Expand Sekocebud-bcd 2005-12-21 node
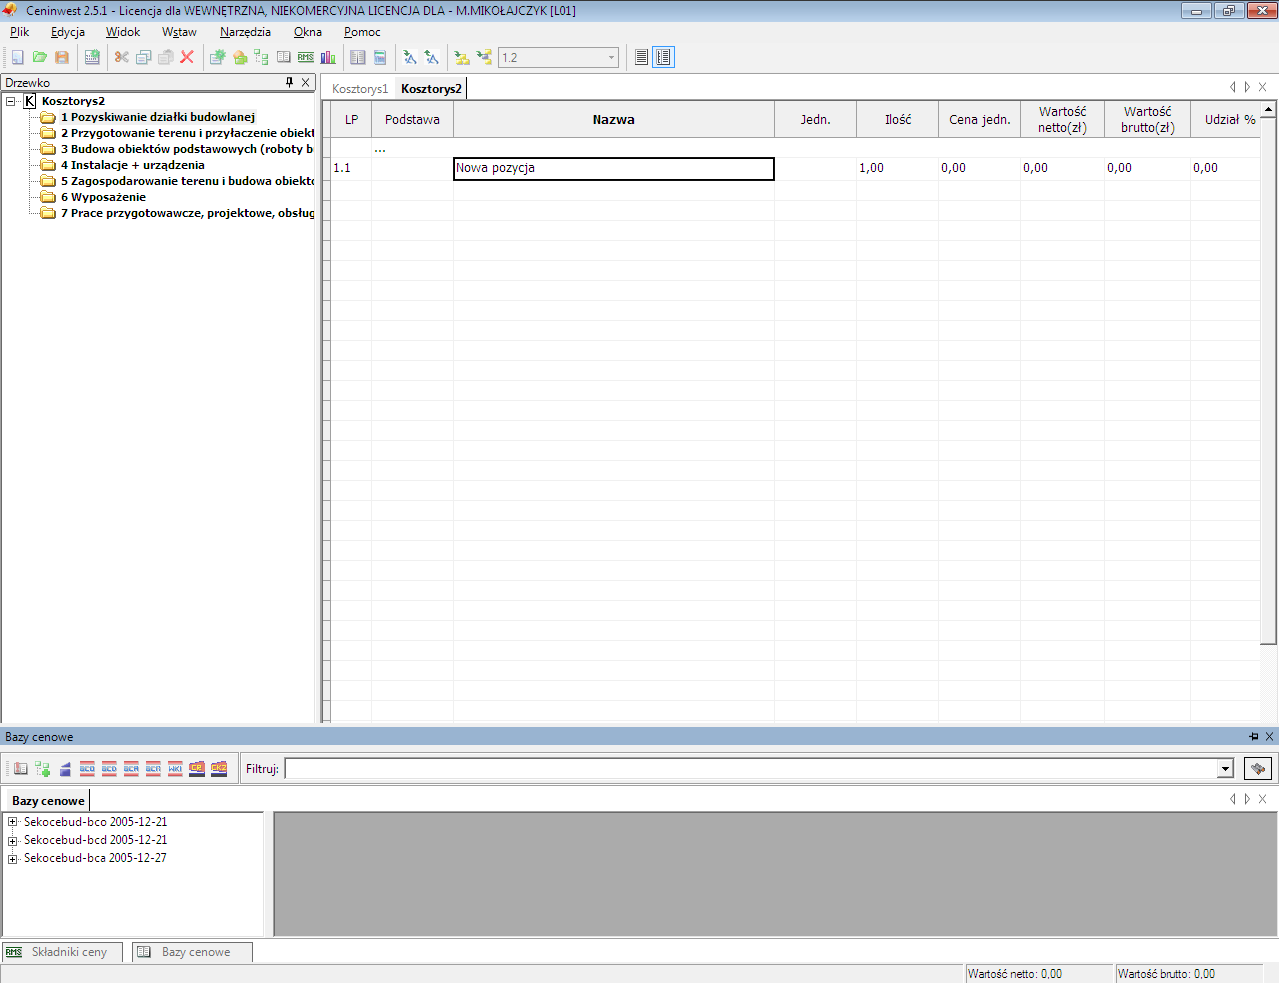 (13, 841)
